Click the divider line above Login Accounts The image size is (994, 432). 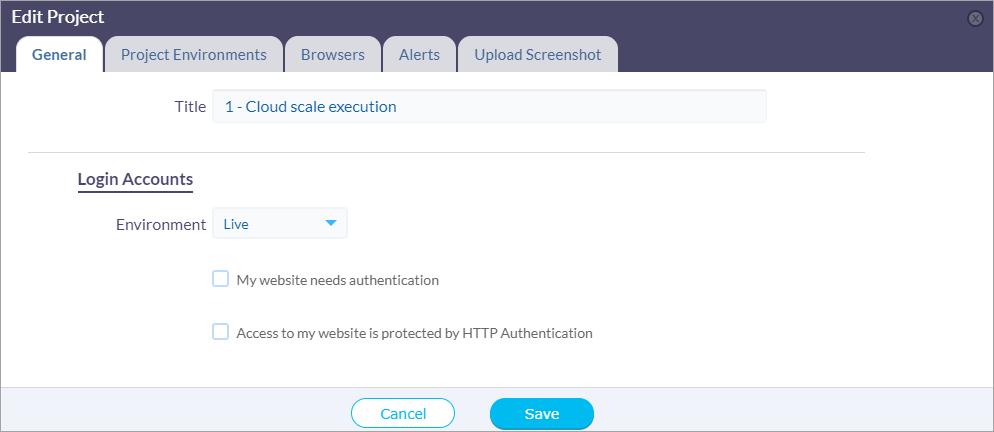[x=446, y=152]
